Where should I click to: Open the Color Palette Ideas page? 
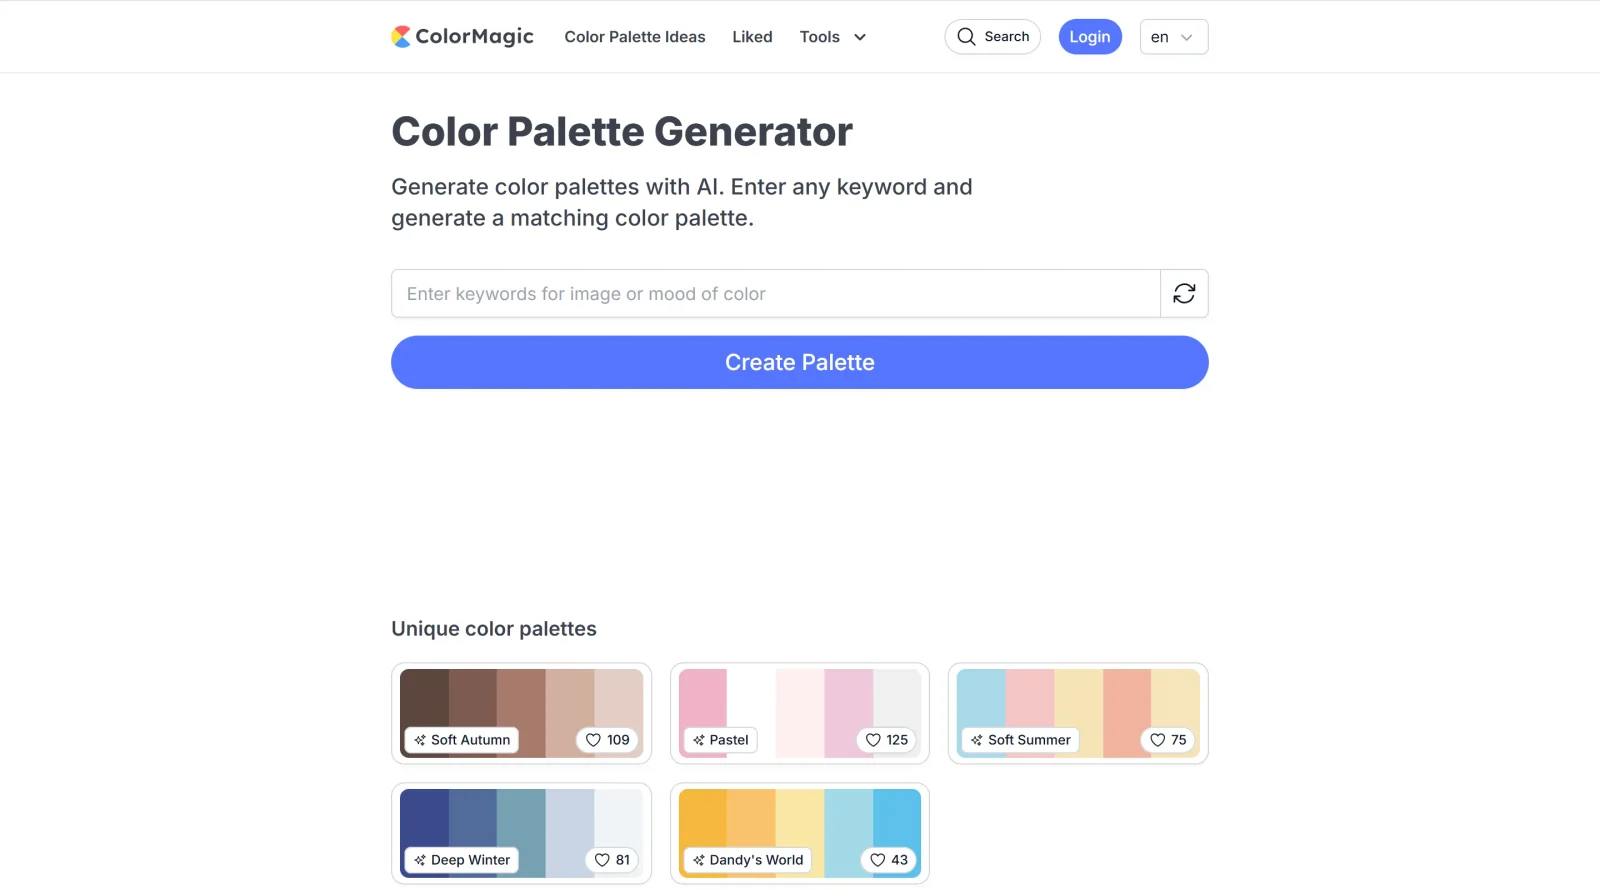click(x=635, y=36)
